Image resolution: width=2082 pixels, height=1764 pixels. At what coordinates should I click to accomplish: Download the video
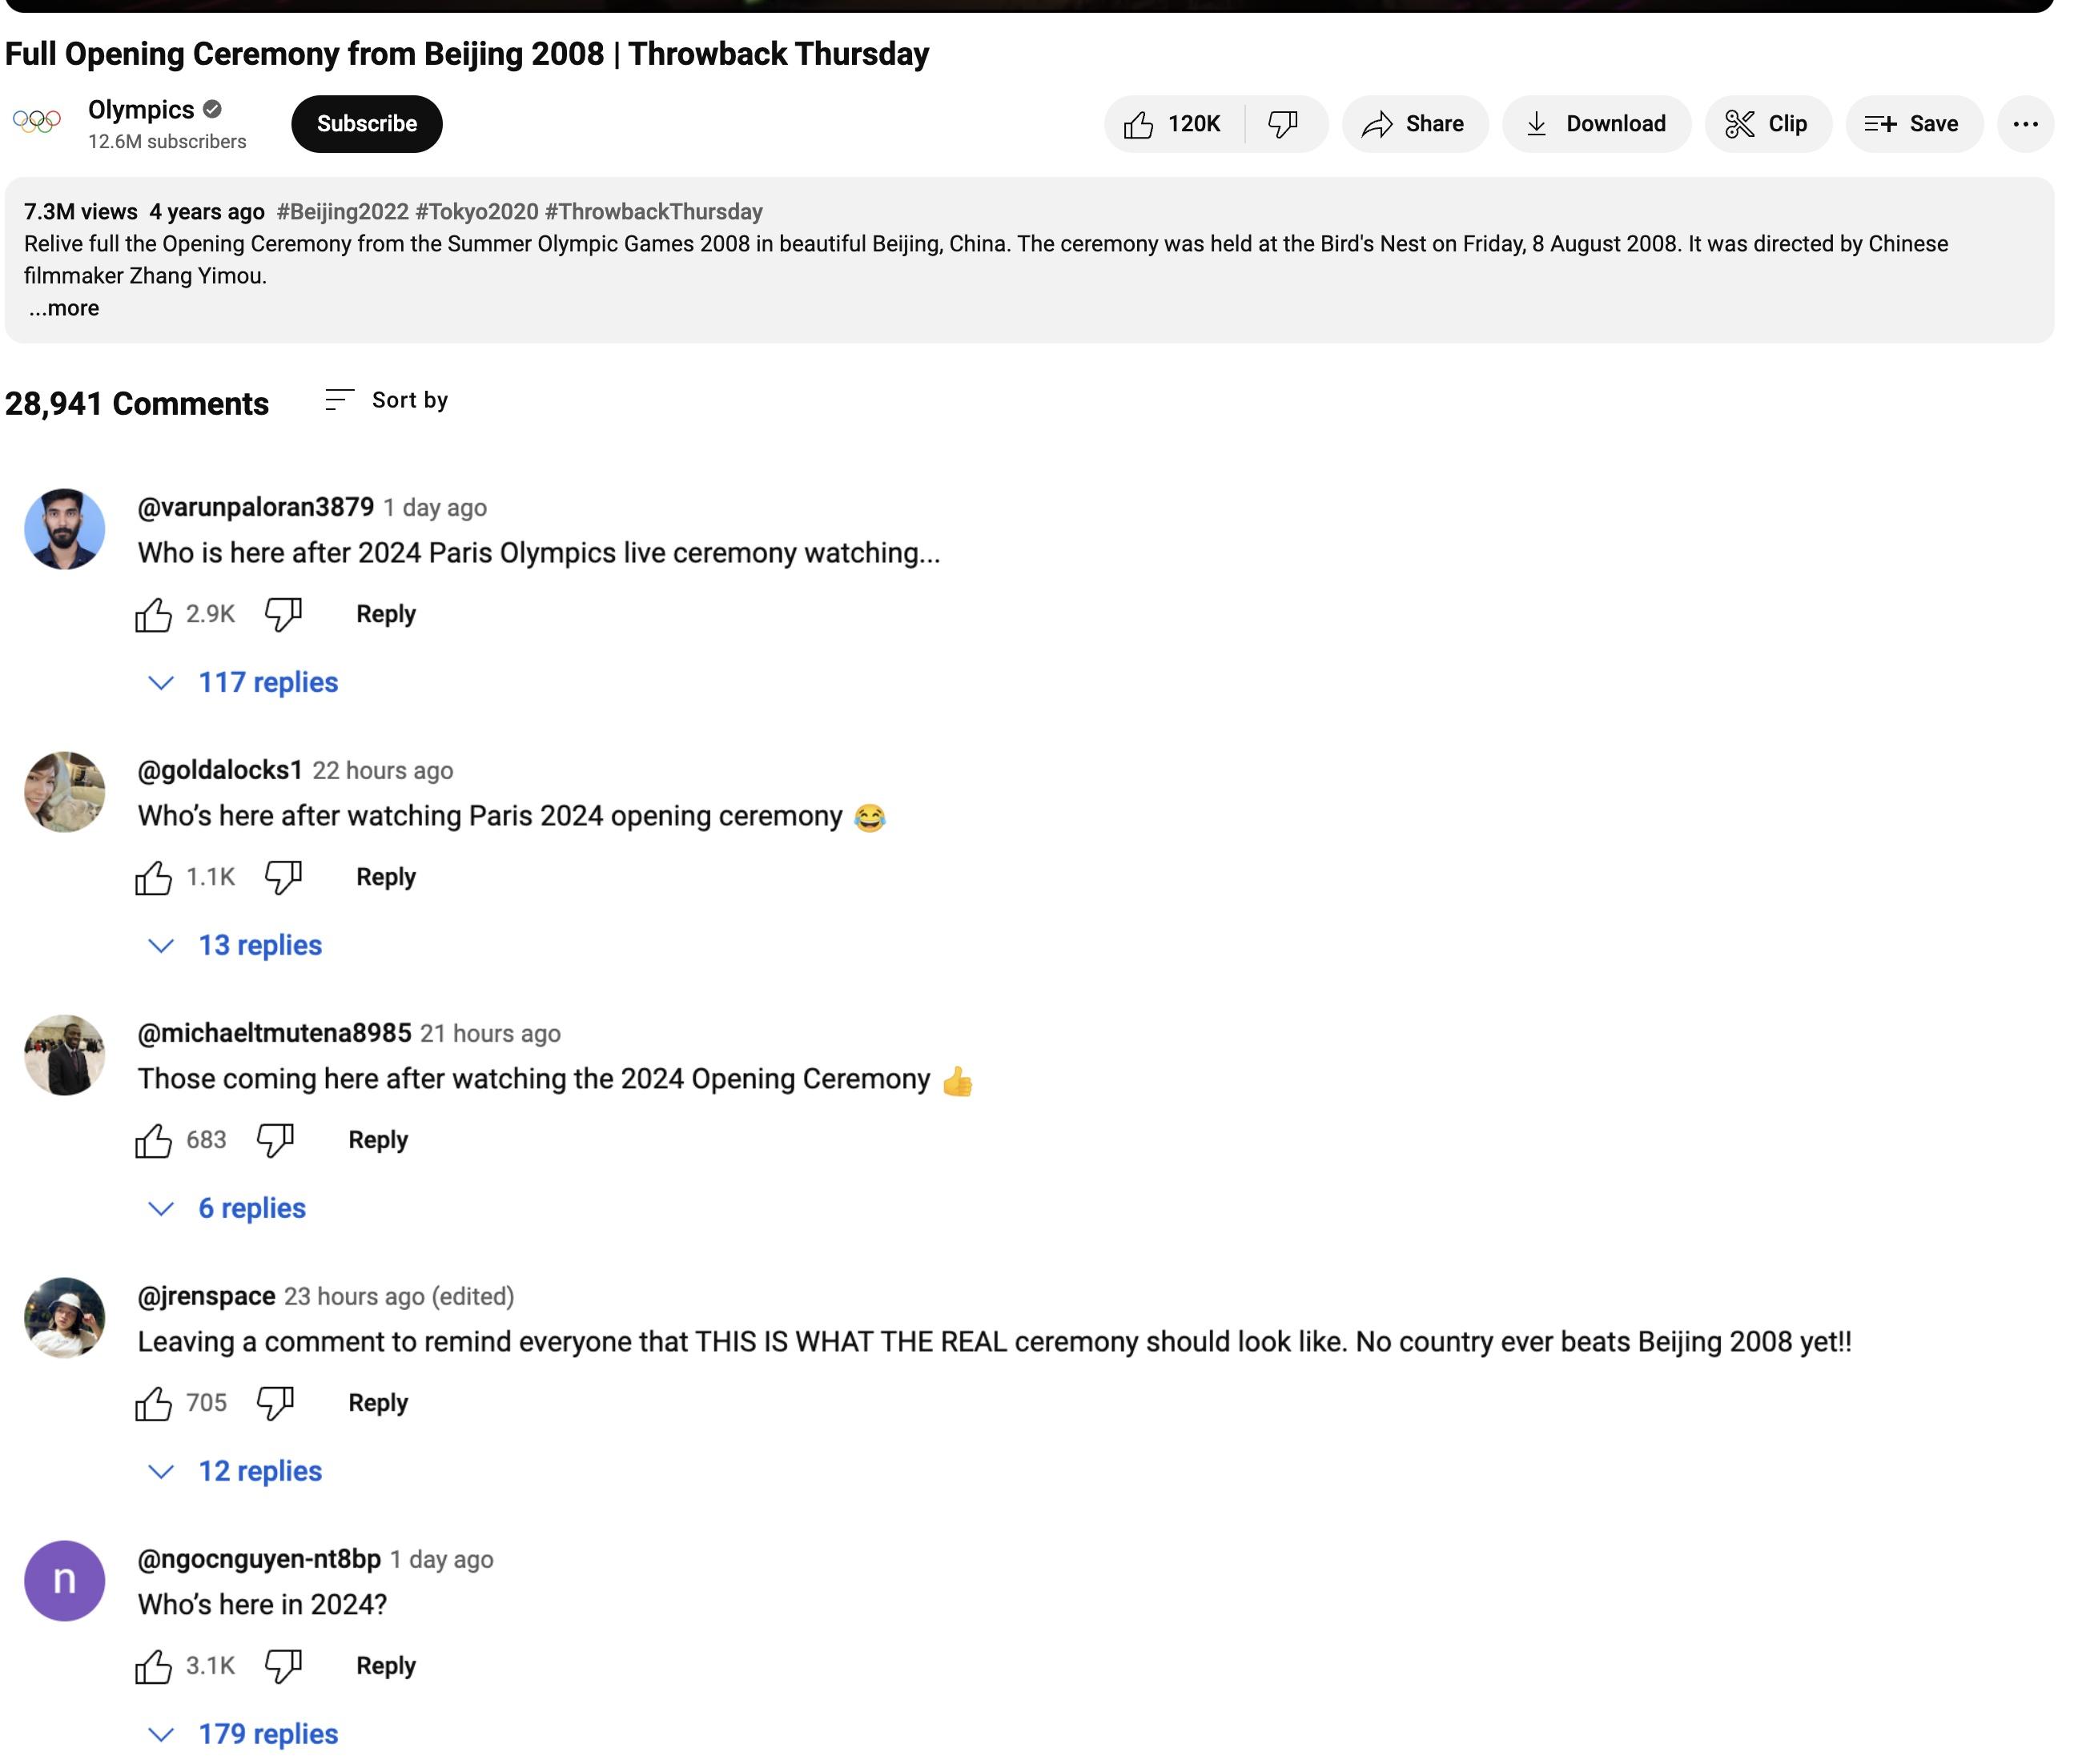click(1596, 124)
